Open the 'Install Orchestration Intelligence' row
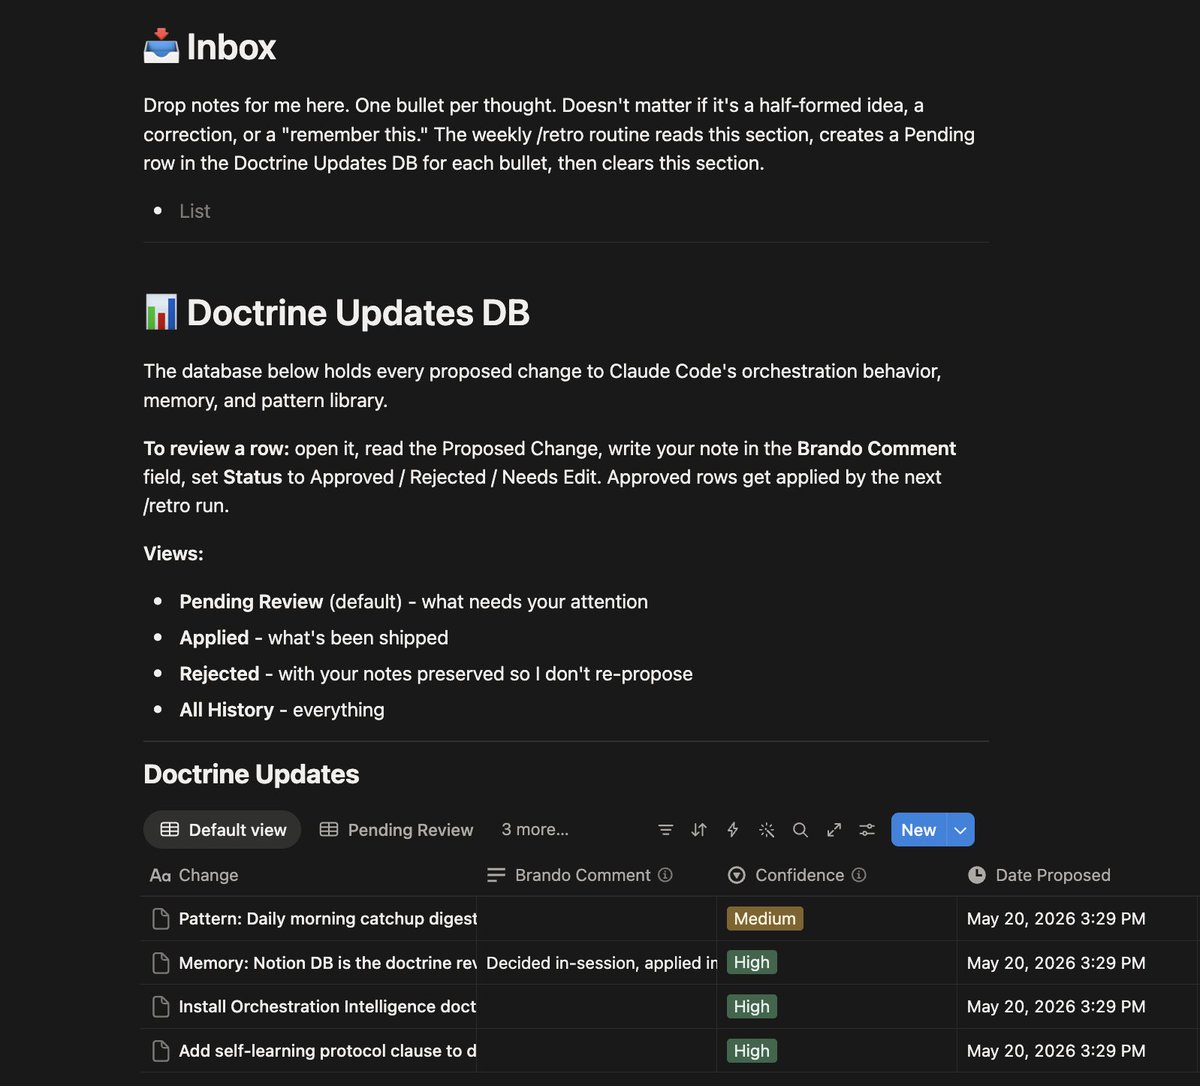This screenshot has height=1086, width=1200. click(x=327, y=1007)
